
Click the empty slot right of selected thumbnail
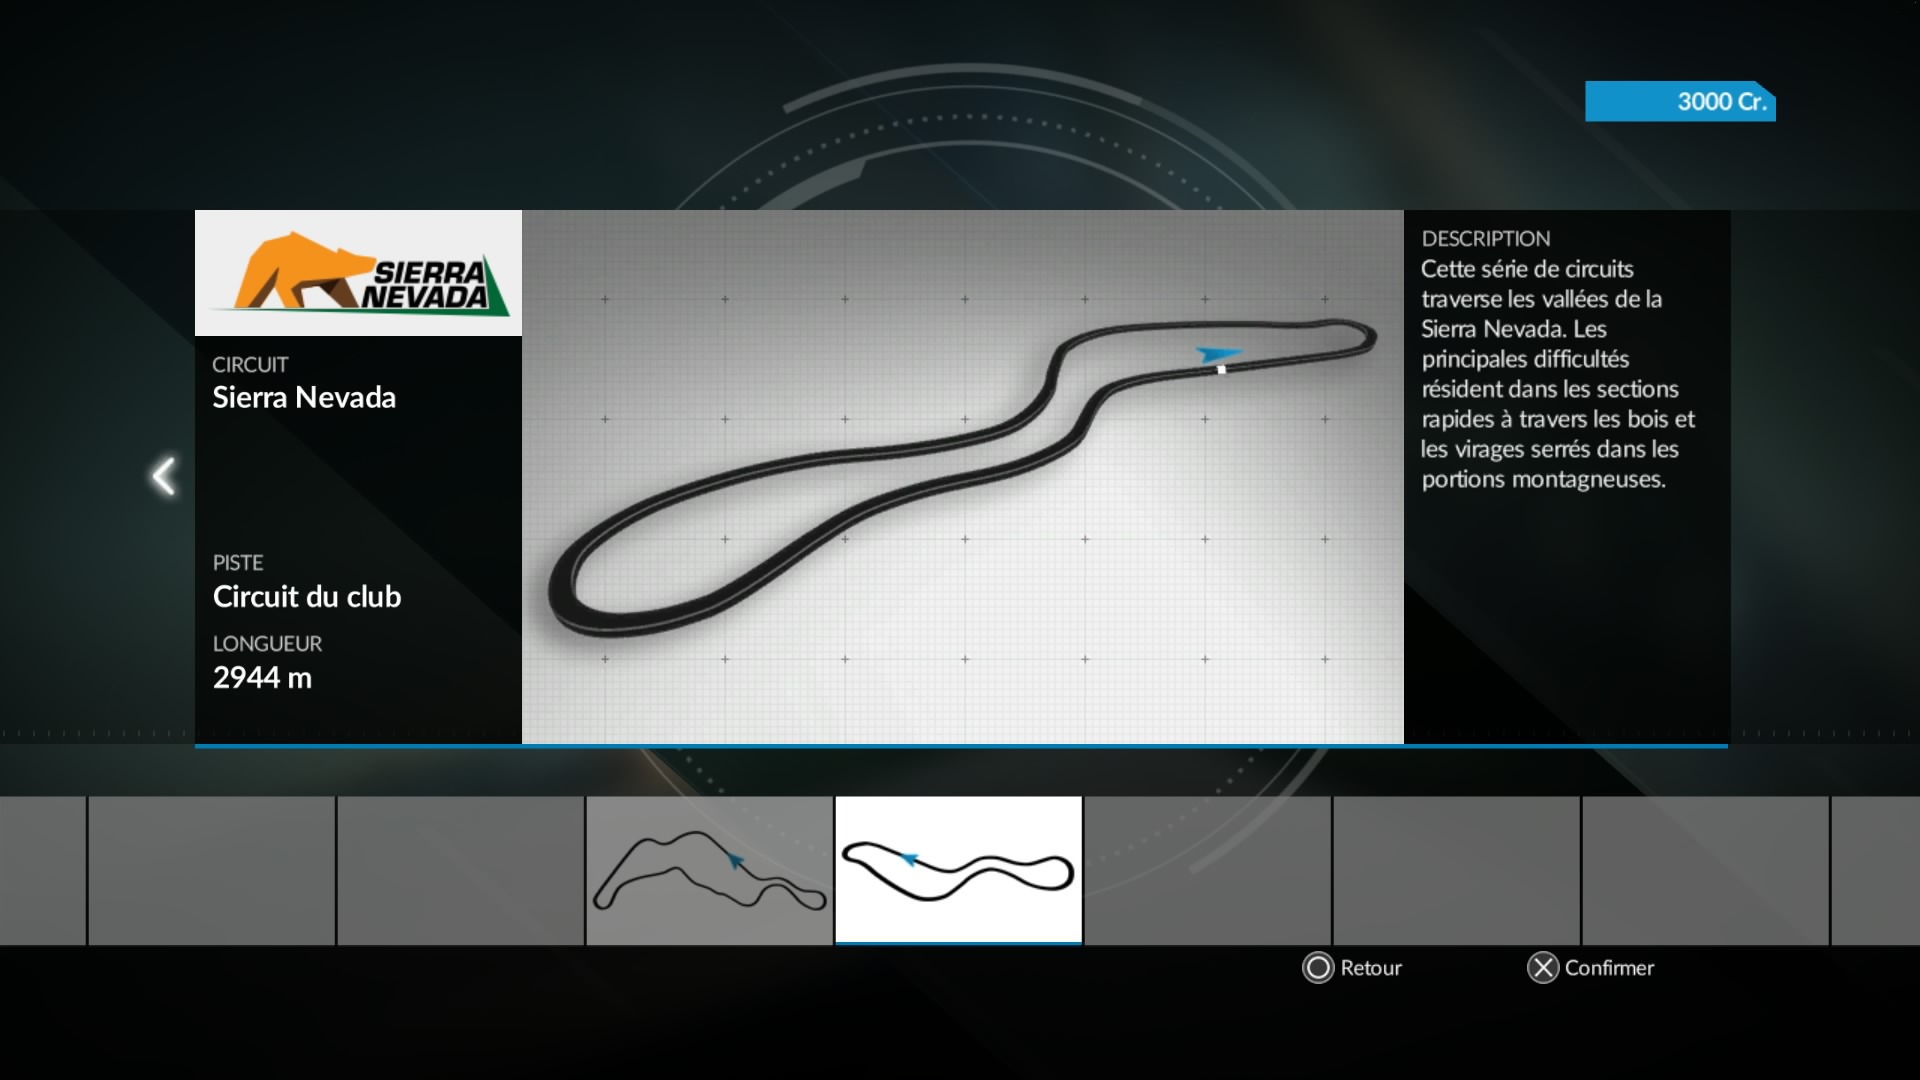(1207, 870)
